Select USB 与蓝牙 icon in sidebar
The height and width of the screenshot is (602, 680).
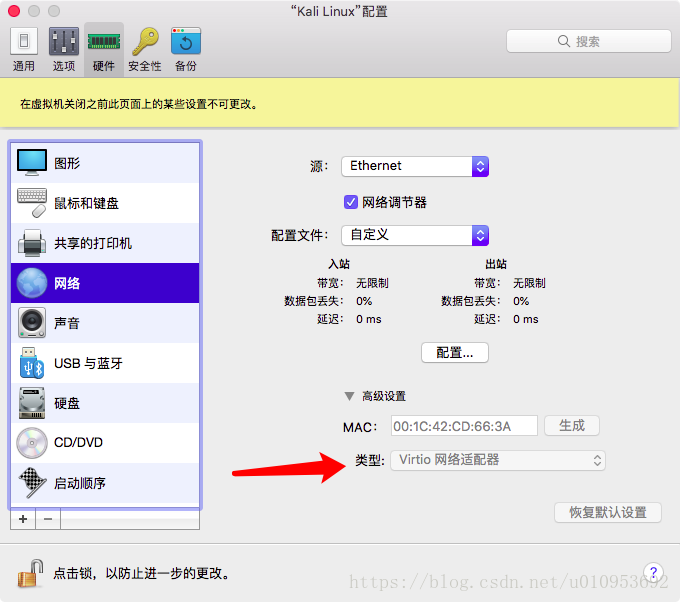(x=32, y=363)
